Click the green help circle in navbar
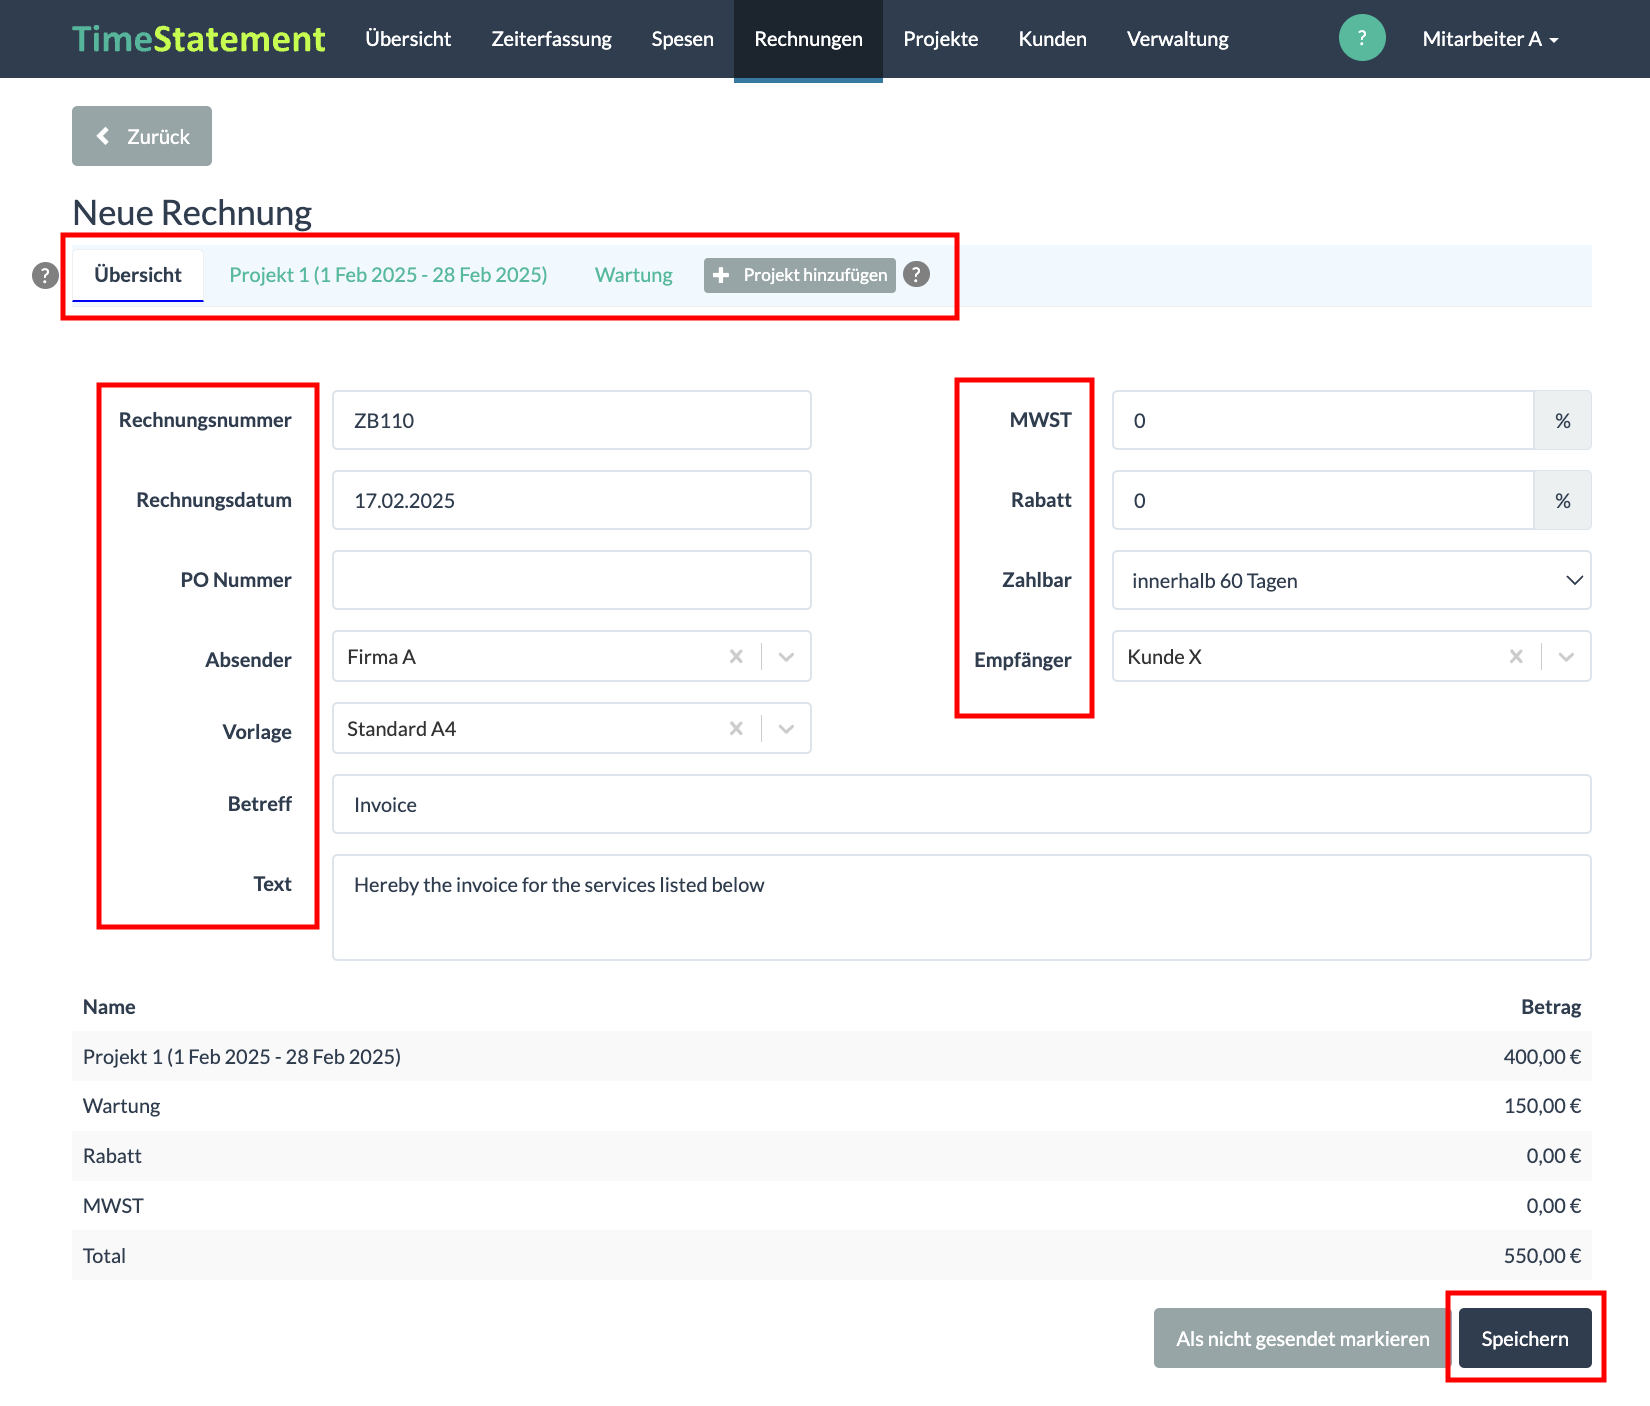 point(1361,38)
